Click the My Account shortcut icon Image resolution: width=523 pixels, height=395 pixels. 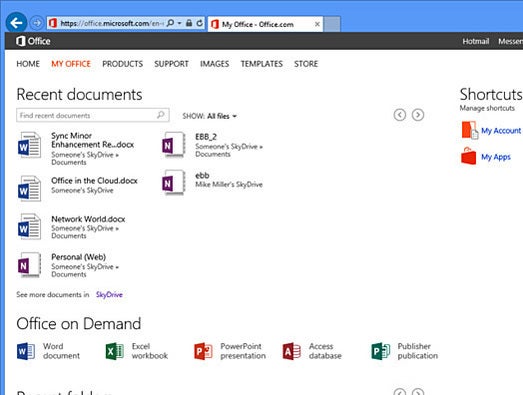470,130
